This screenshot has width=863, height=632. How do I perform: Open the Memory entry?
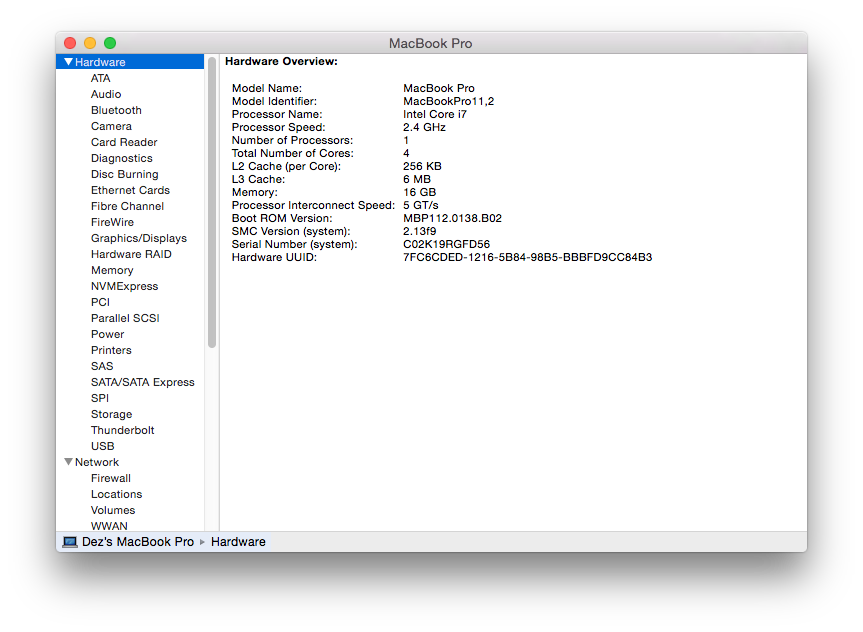click(x=112, y=270)
